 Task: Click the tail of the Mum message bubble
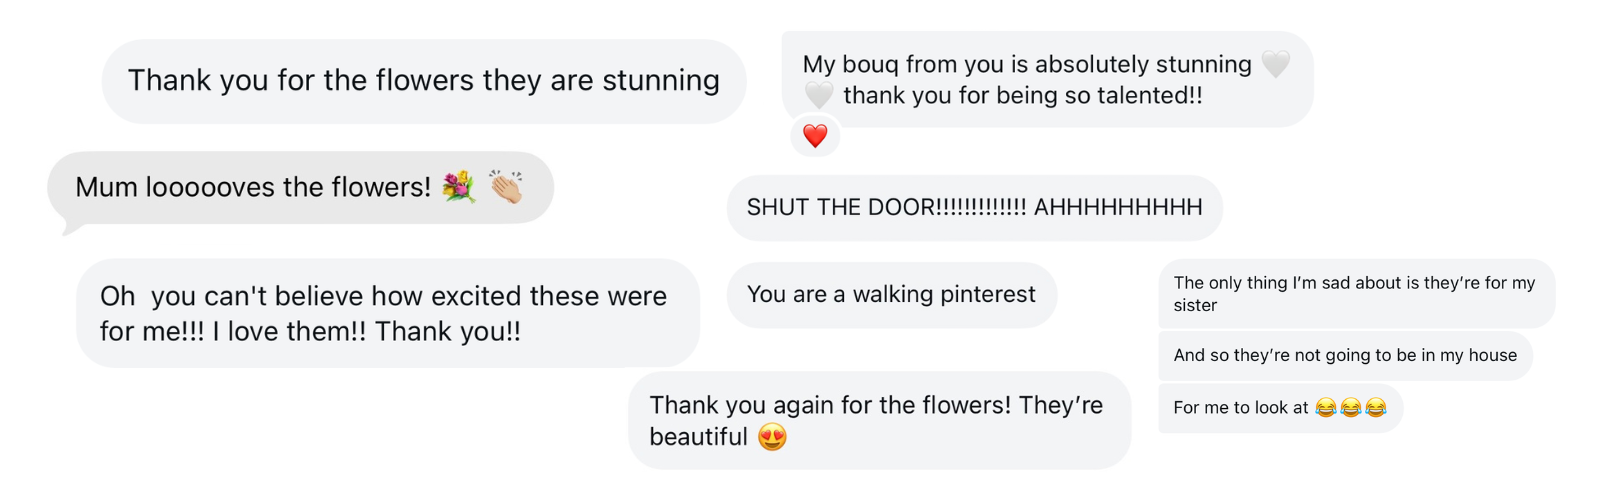pos(70,230)
